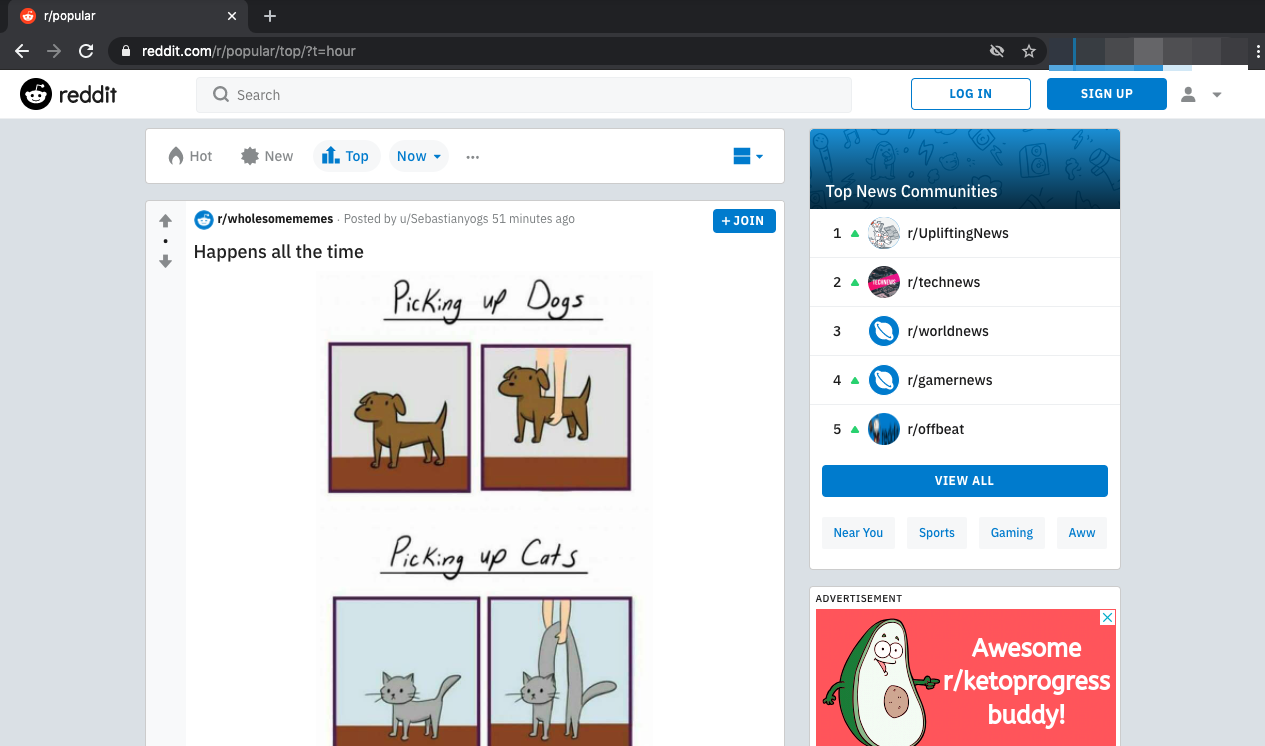Select the Hot sorting icon
1265x746 pixels.
tap(174, 155)
